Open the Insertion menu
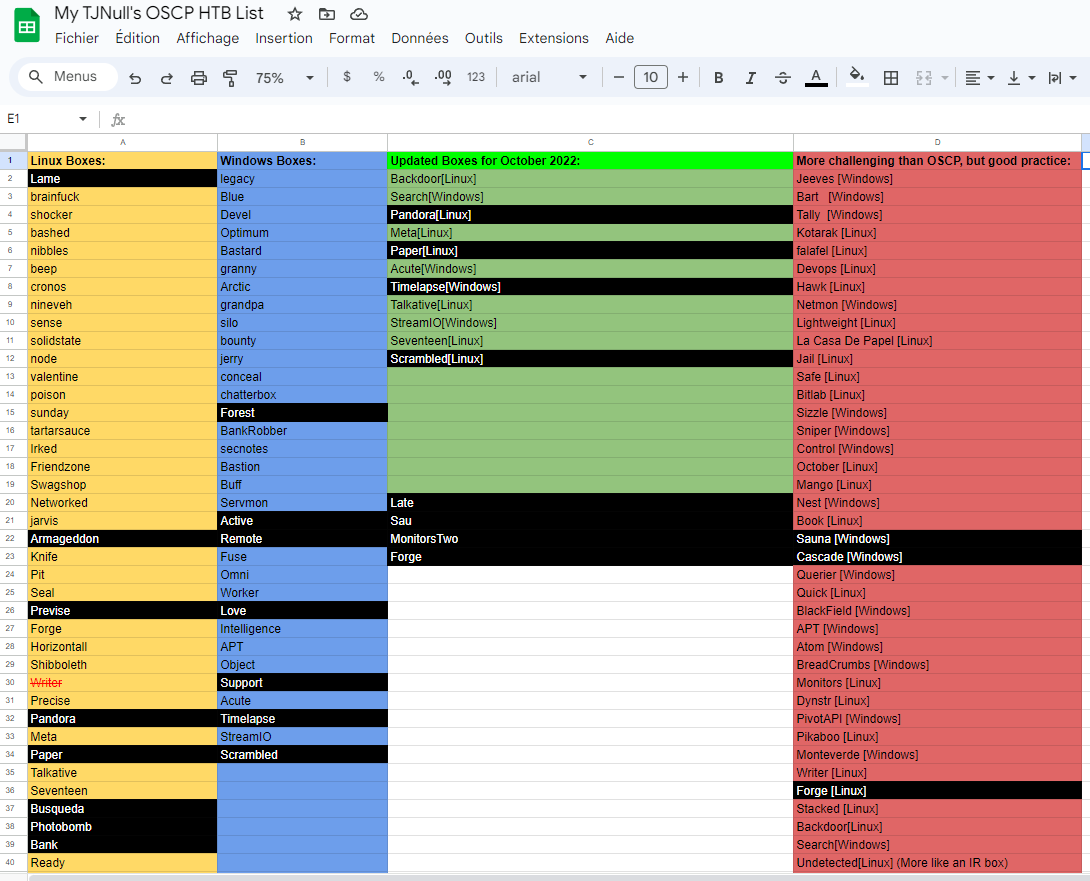This screenshot has height=881, width=1090. coord(284,38)
